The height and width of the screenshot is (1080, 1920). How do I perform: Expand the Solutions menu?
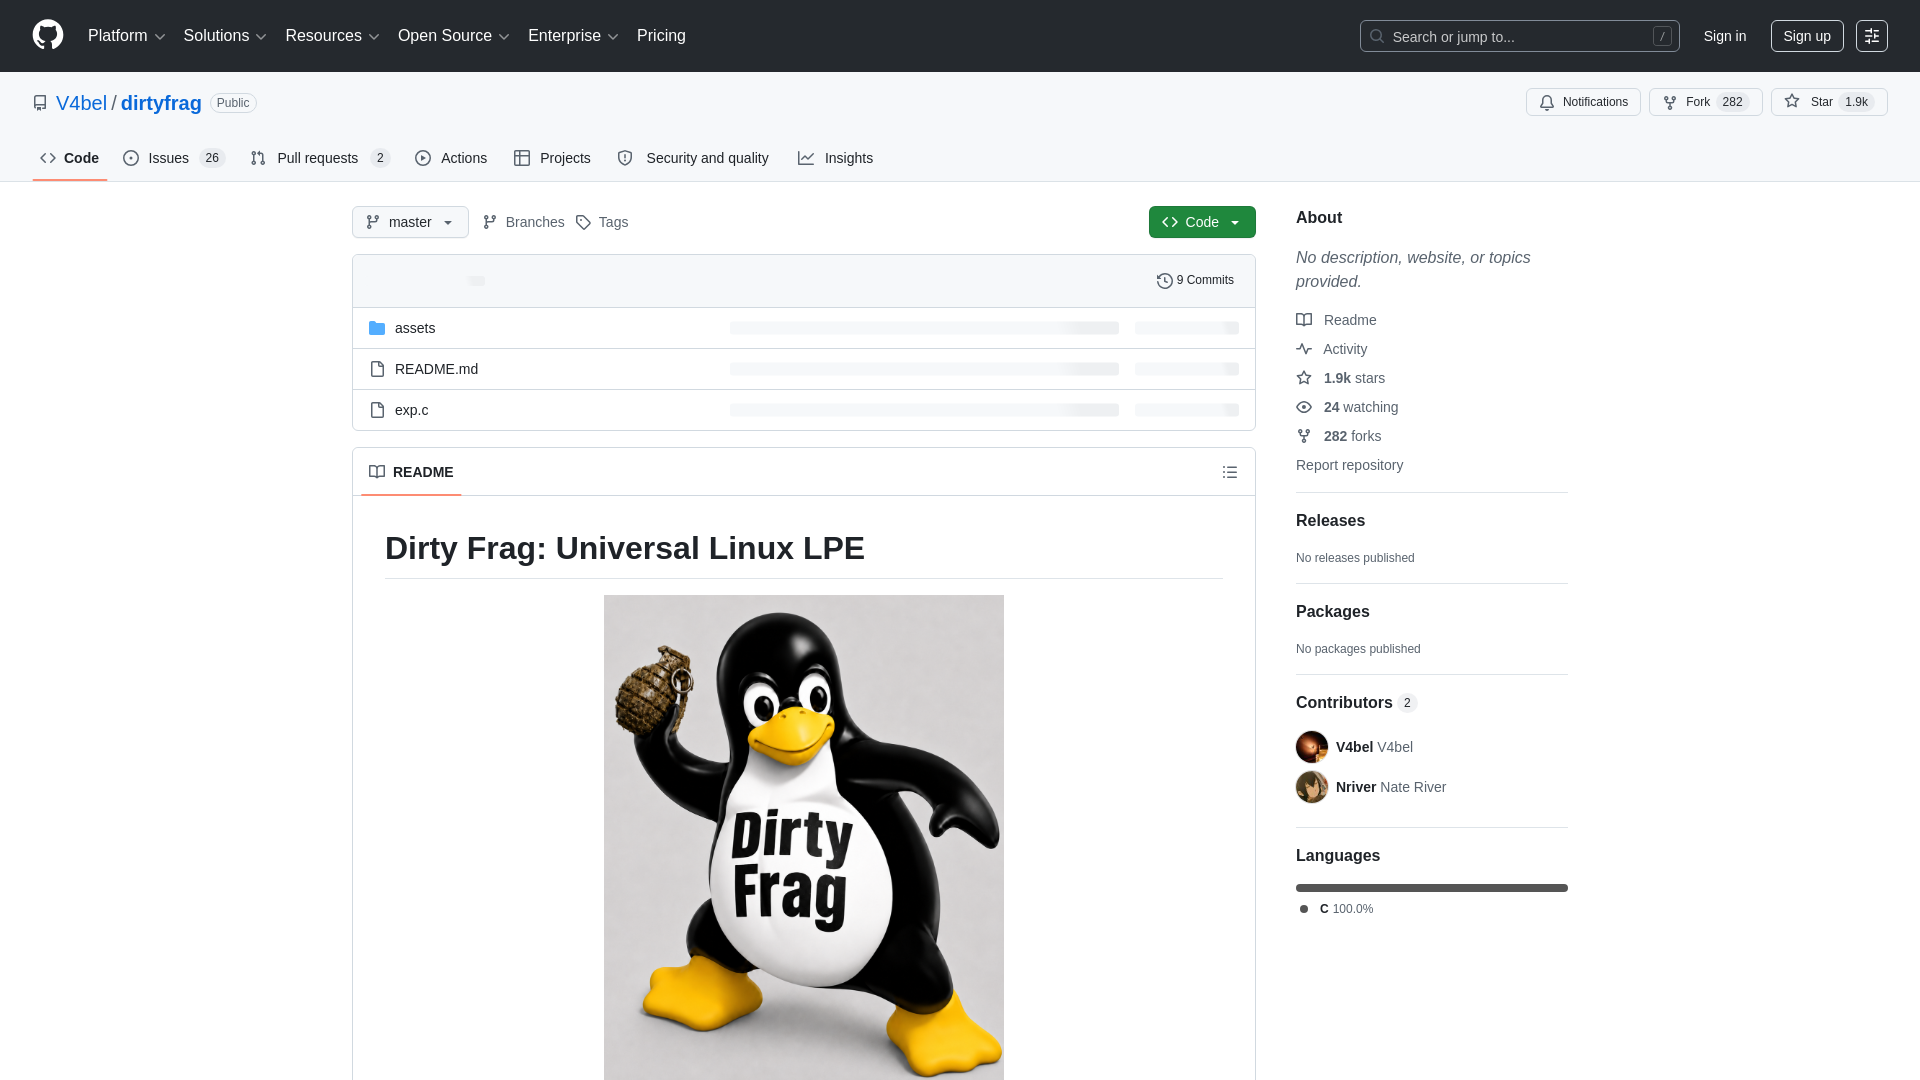(x=225, y=36)
